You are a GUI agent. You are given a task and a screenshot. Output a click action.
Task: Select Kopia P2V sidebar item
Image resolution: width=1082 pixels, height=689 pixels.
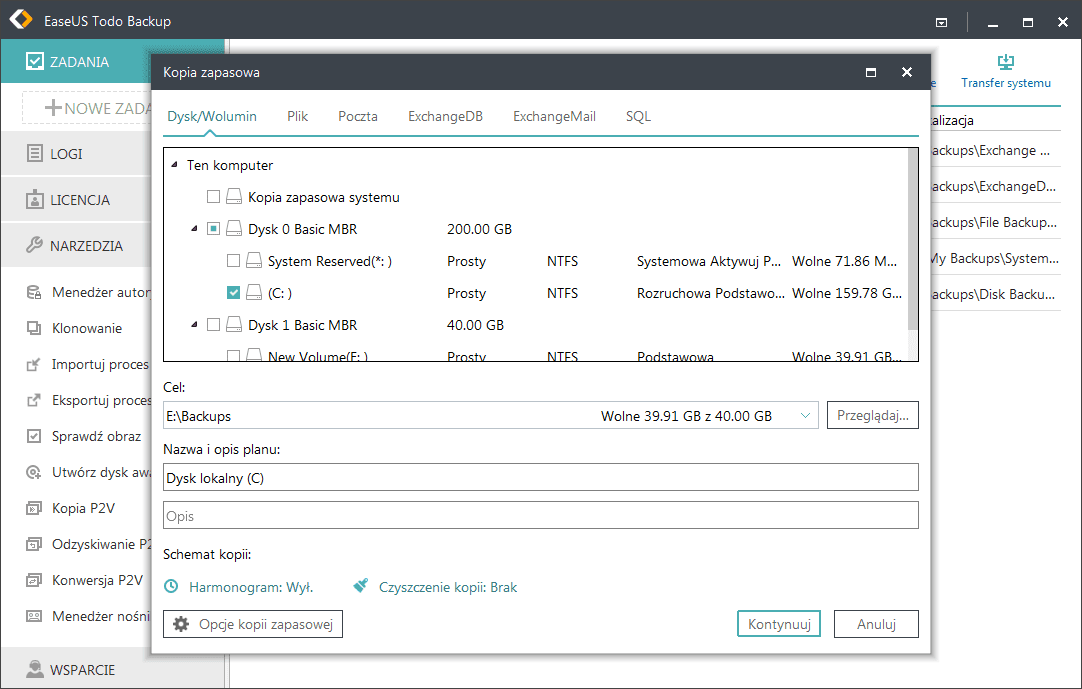tap(82, 508)
